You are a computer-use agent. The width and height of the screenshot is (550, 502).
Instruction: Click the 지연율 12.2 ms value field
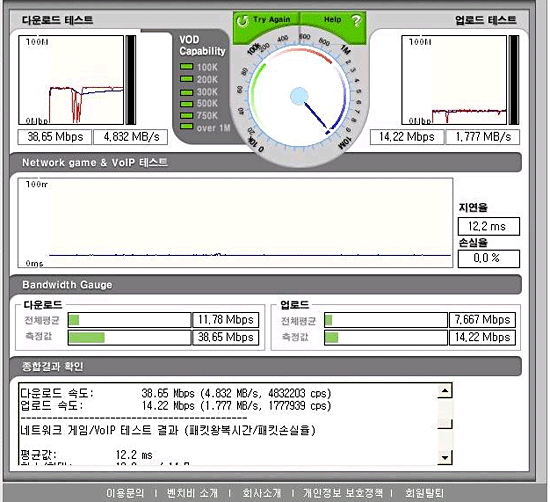[x=489, y=226]
